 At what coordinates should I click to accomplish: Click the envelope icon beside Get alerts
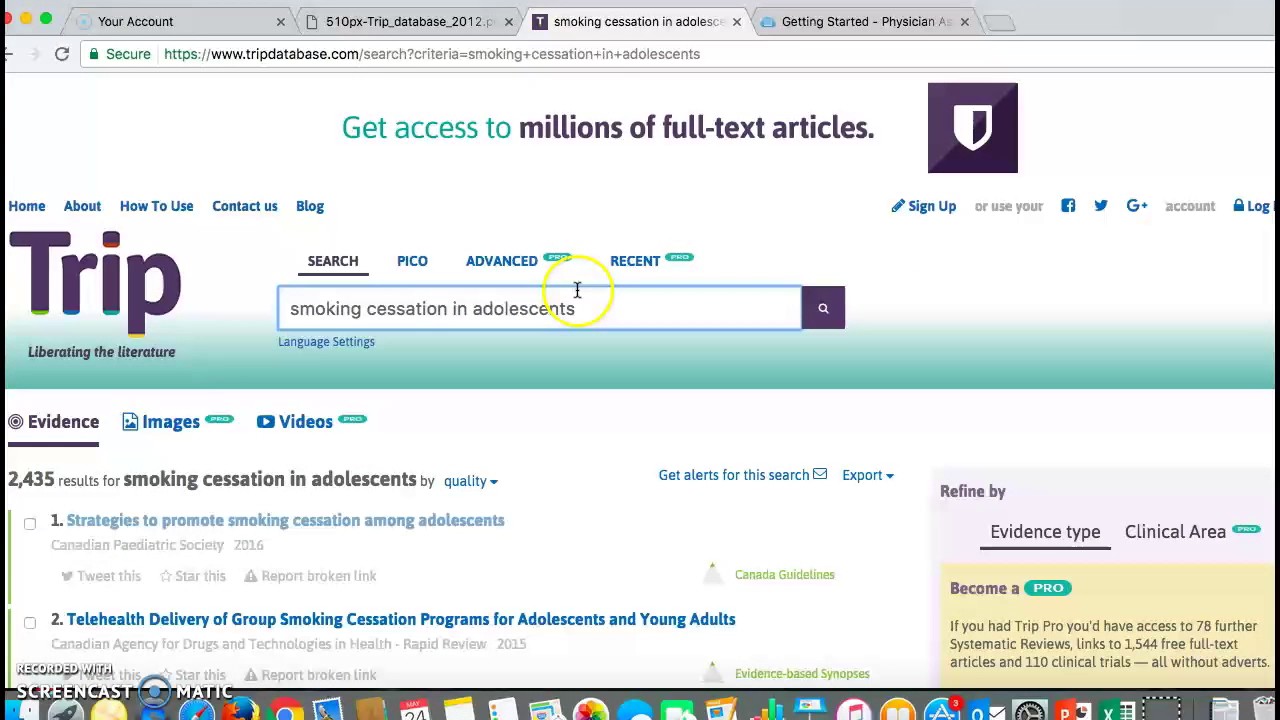click(x=820, y=475)
